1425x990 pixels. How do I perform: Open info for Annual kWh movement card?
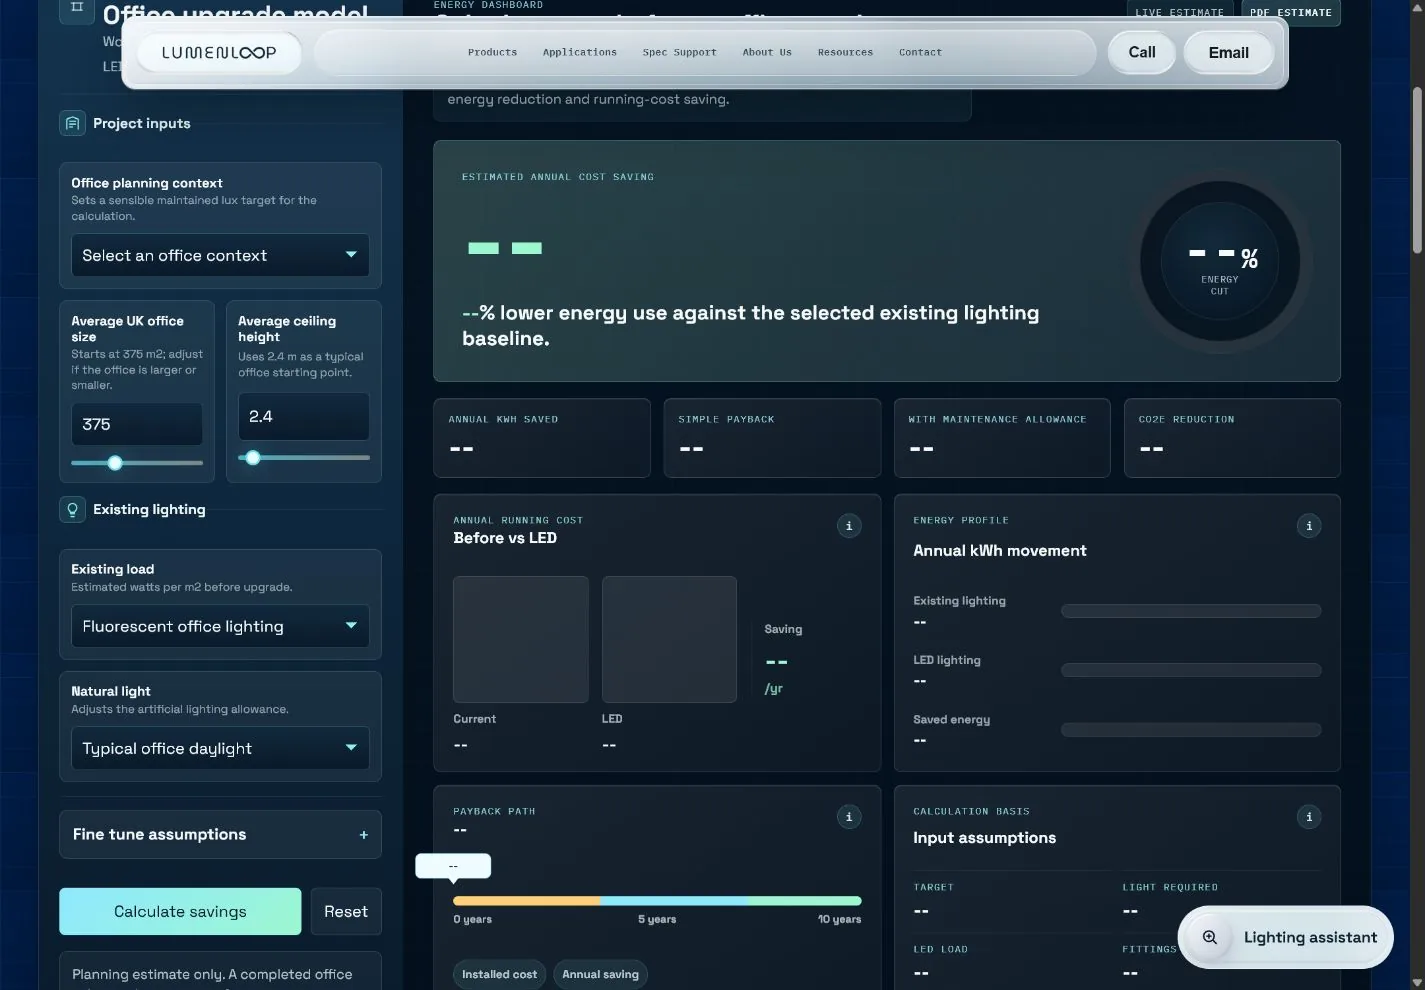[x=1309, y=526]
